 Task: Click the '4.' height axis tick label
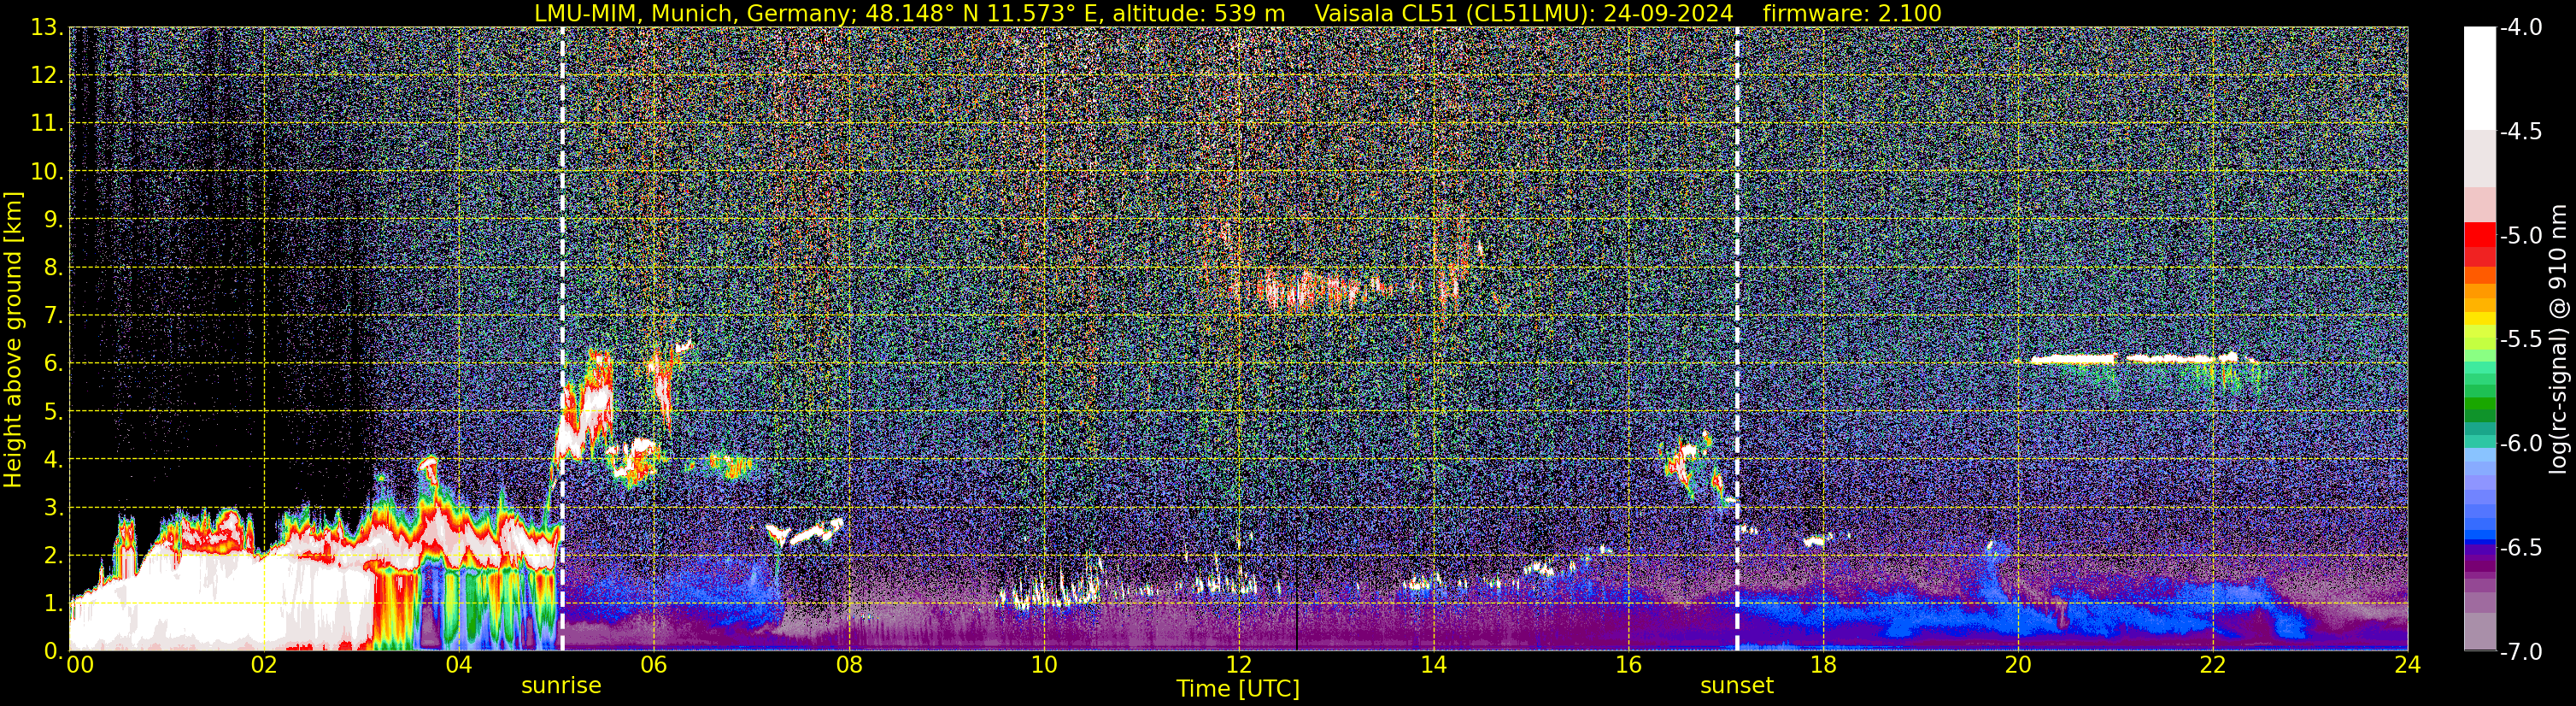click(53, 459)
